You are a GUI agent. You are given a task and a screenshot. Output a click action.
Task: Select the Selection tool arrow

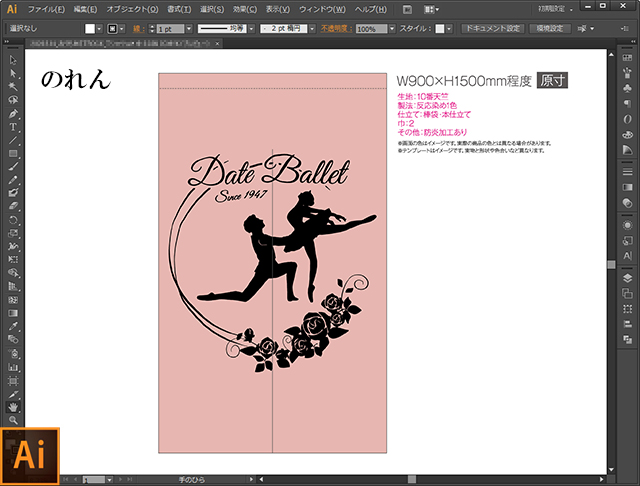[13, 61]
